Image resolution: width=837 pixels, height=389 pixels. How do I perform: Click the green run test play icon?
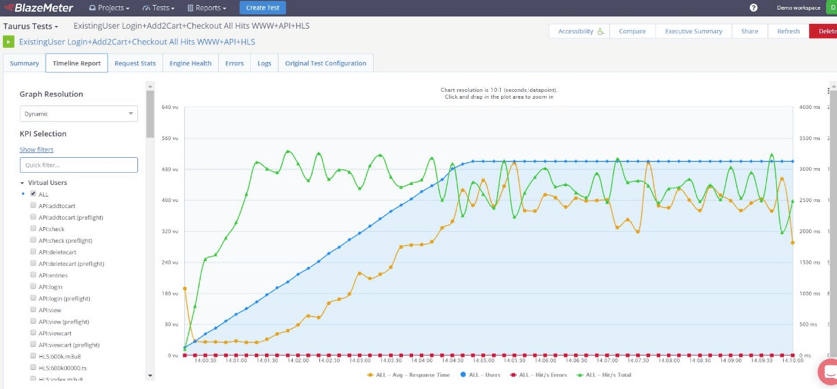coord(9,42)
